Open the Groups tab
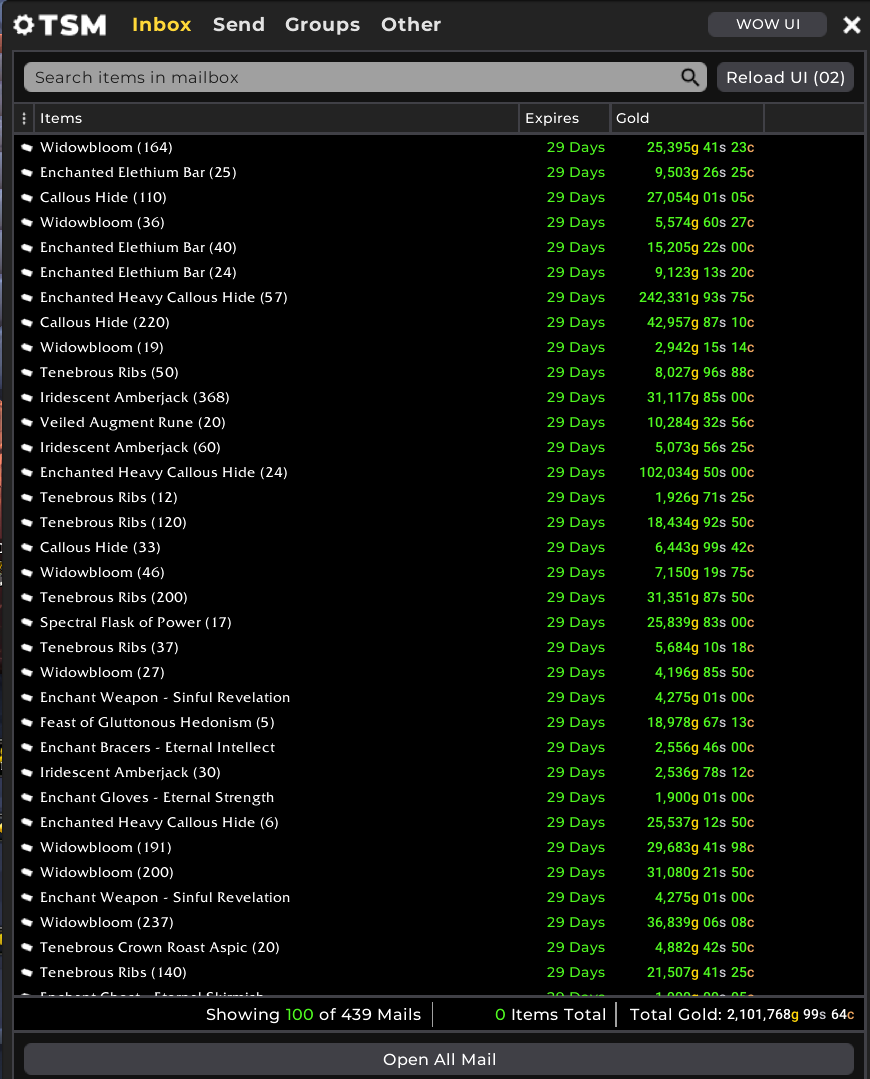 tap(322, 25)
